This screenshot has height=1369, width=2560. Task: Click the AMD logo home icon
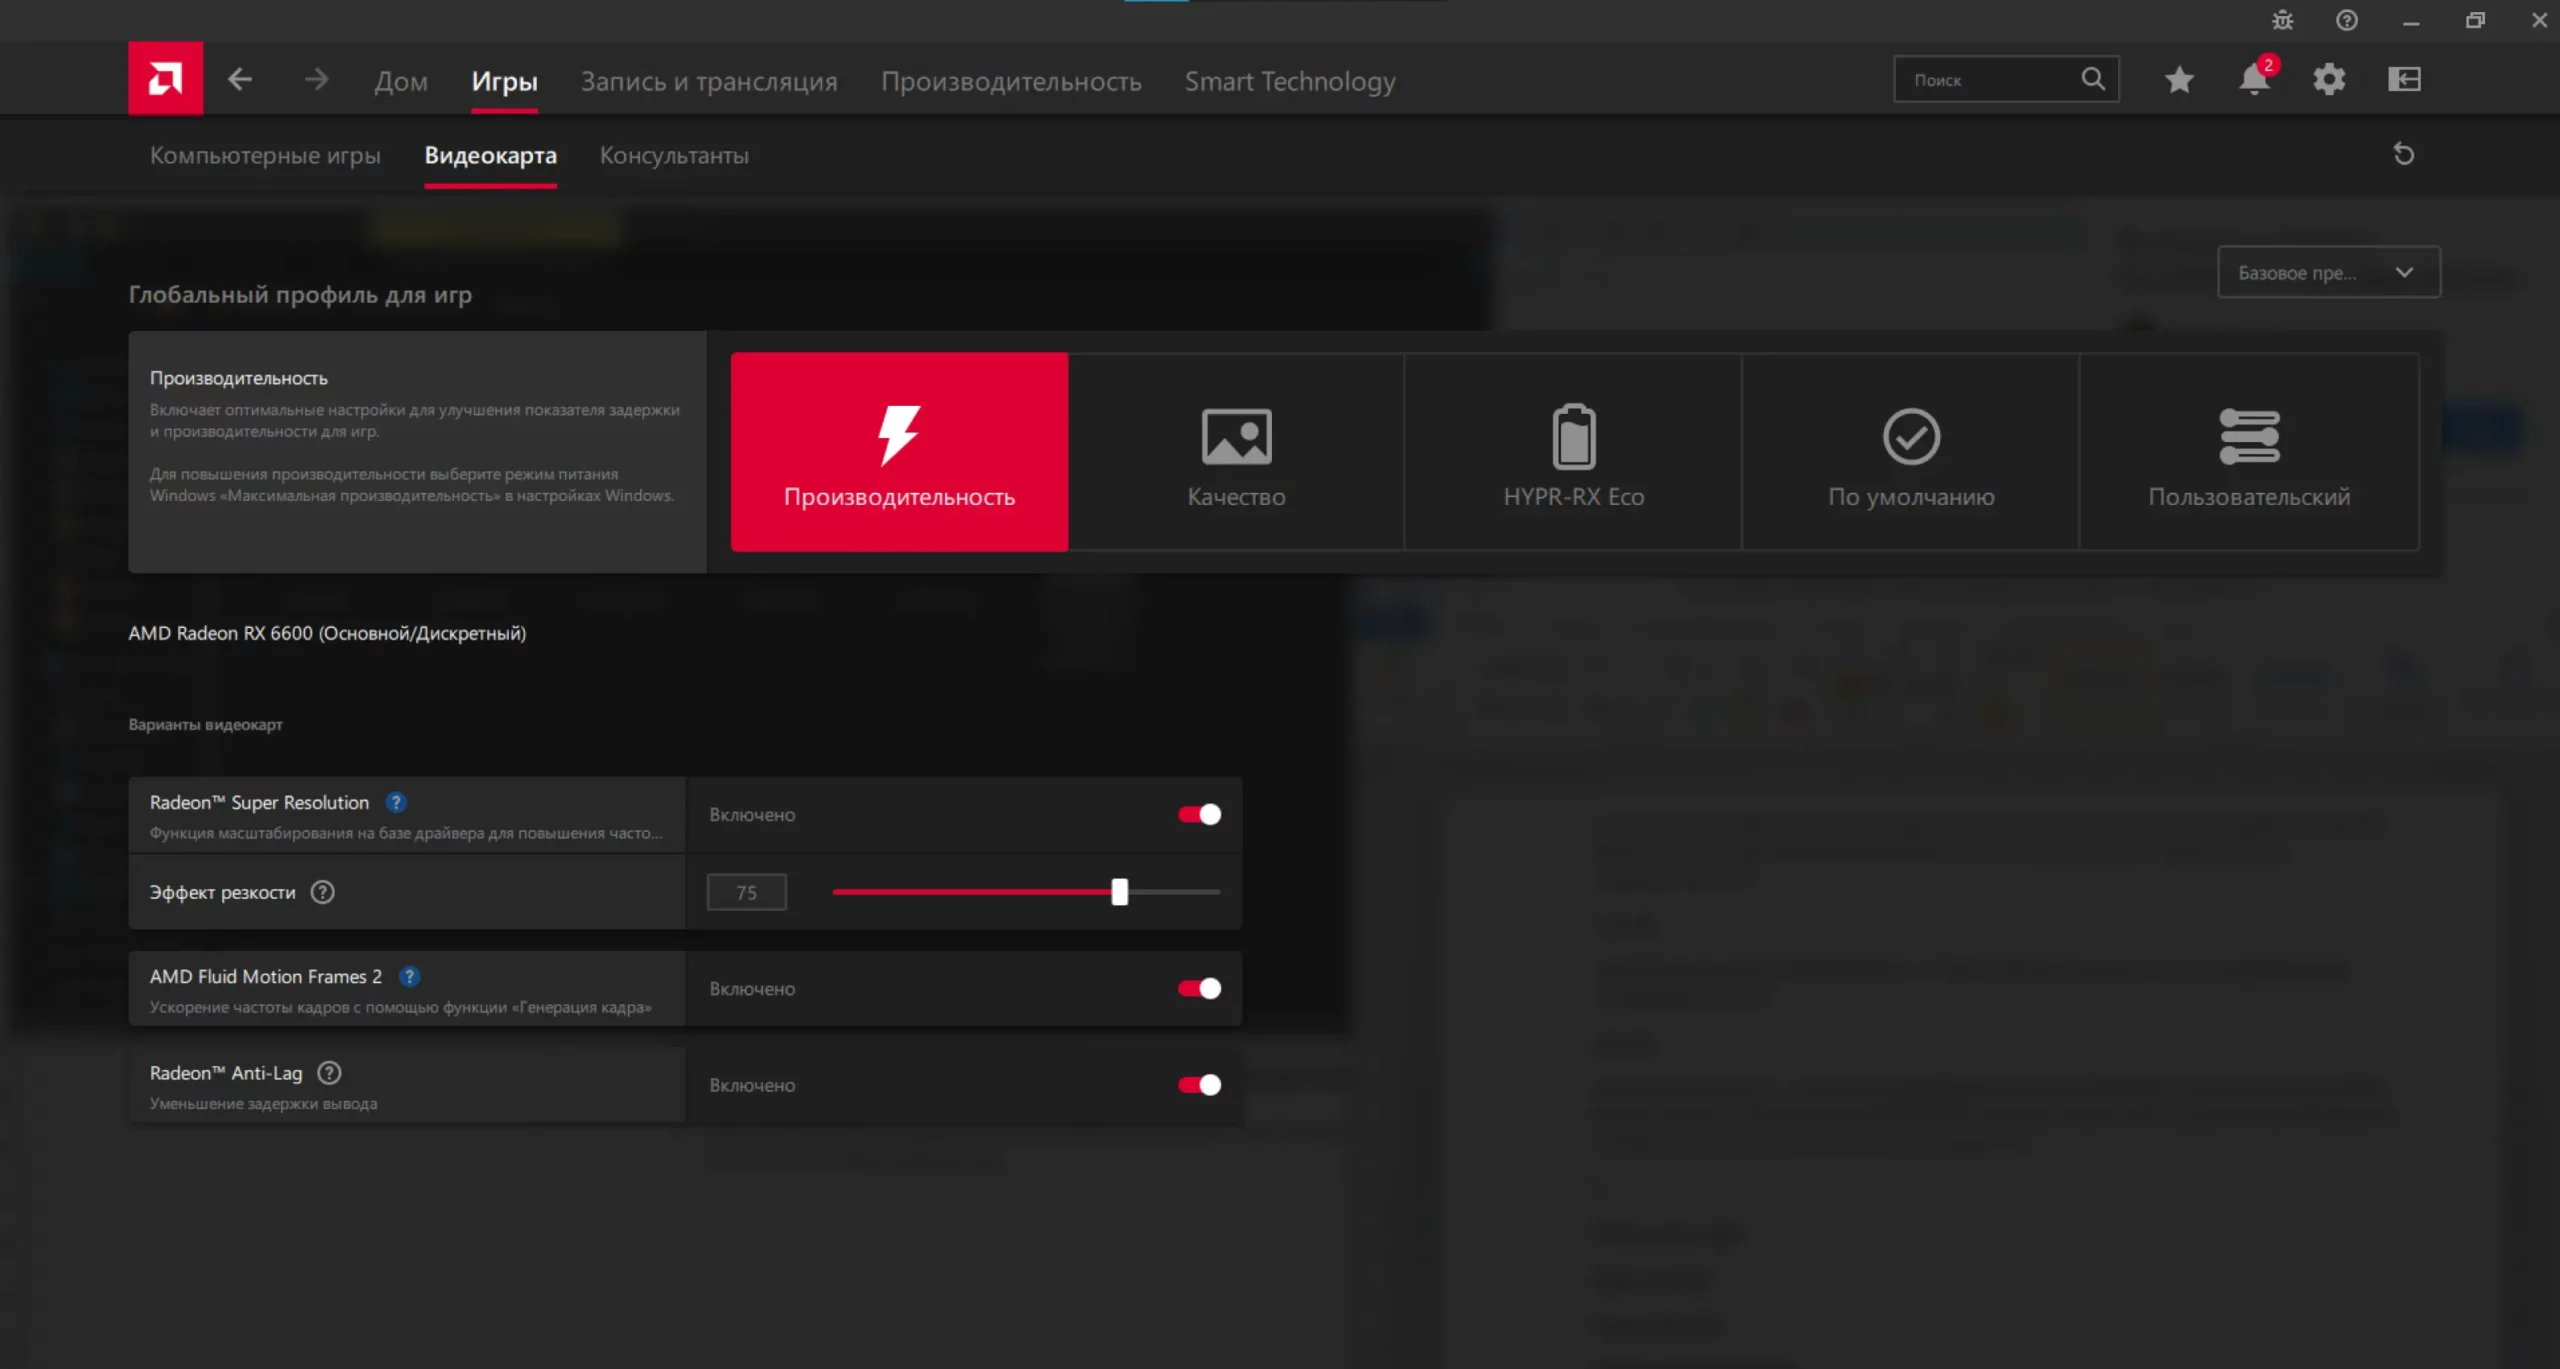coord(165,78)
